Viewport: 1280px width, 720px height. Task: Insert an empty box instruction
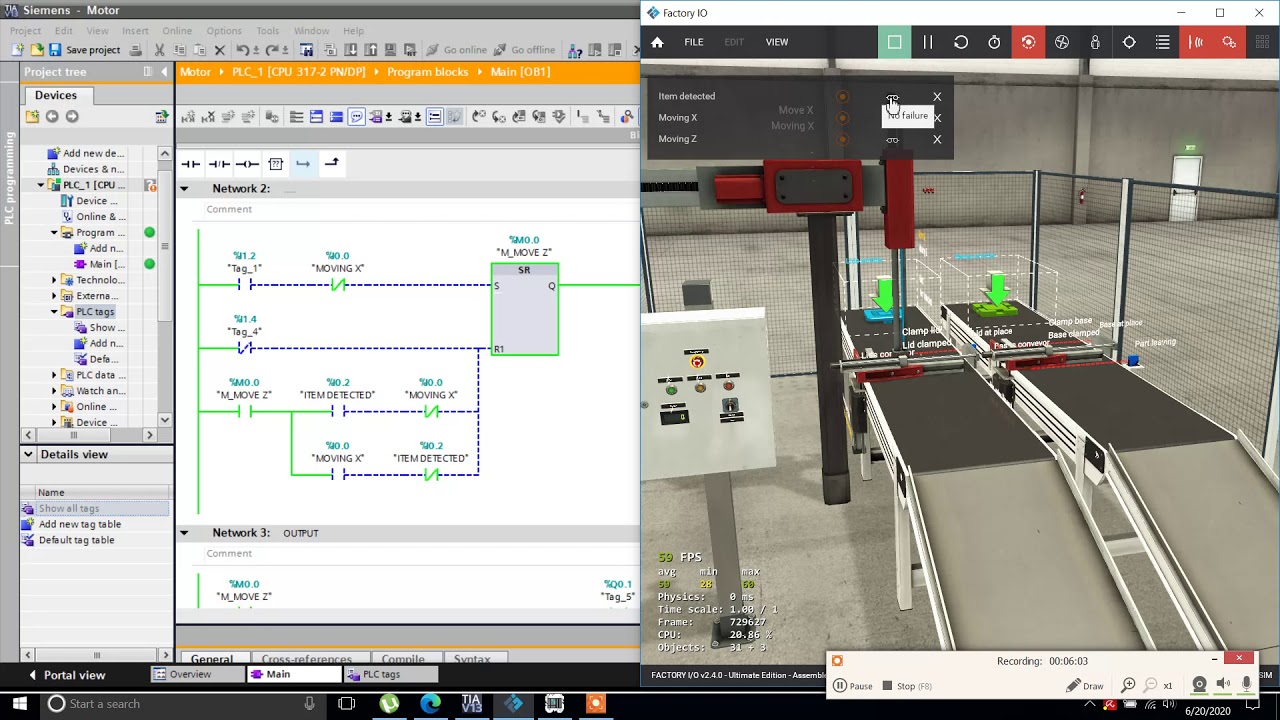275,164
